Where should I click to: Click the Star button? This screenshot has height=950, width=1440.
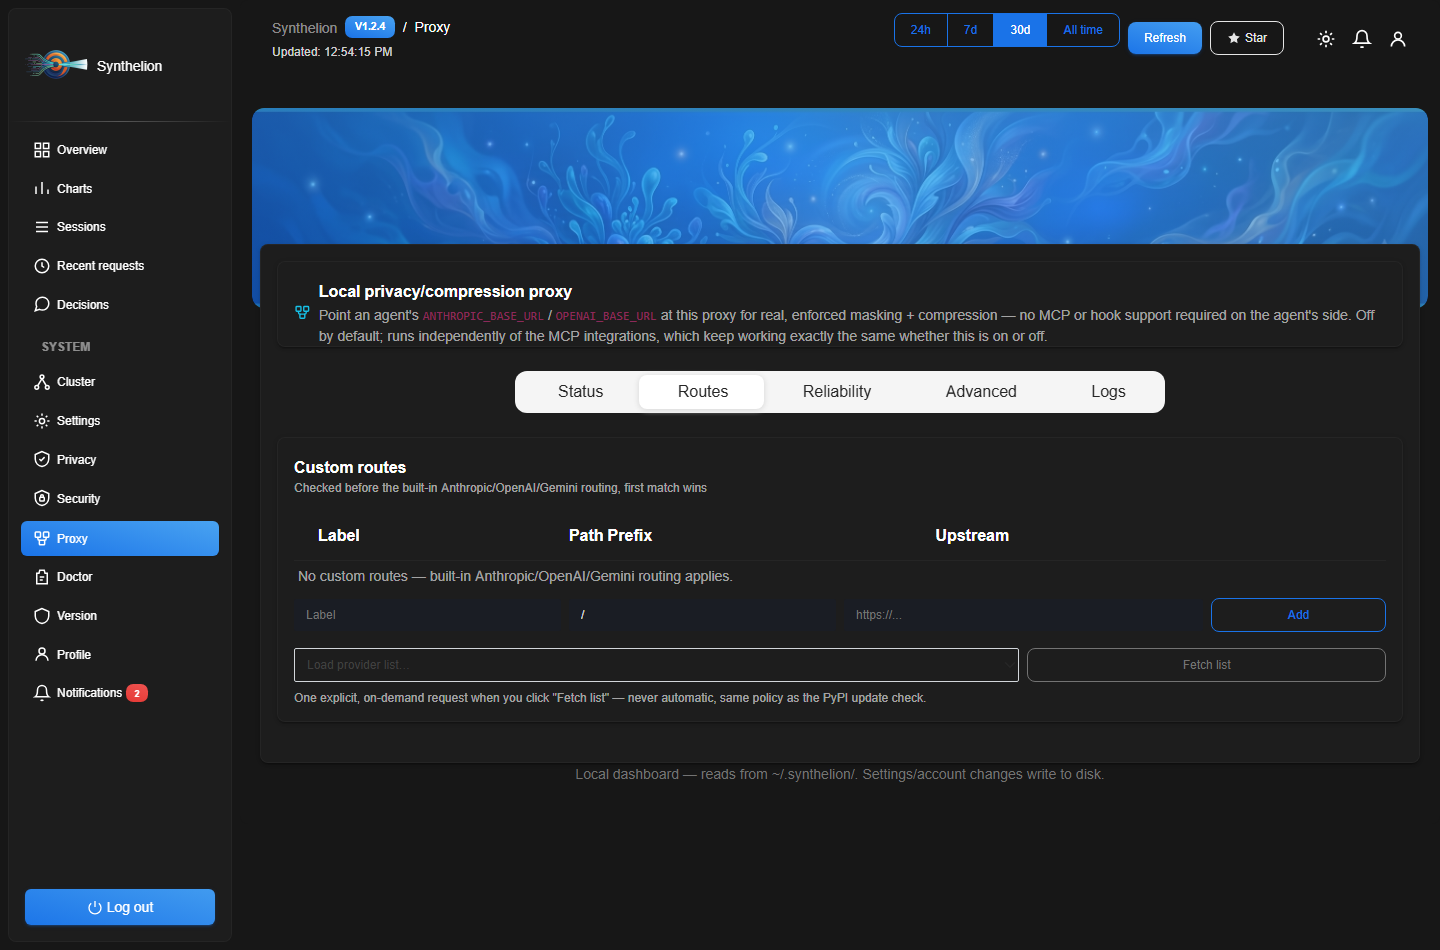point(1247,38)
